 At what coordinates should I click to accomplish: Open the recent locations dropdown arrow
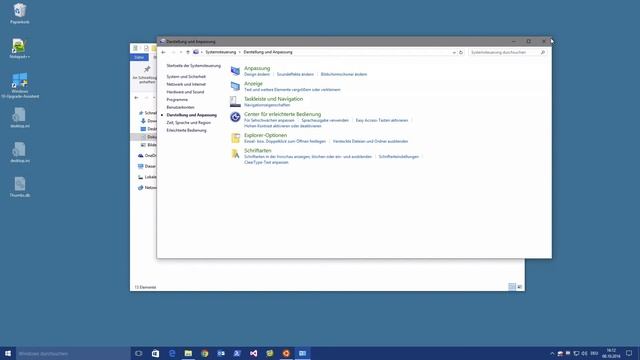pyautogui.click(x=181, y=52)
